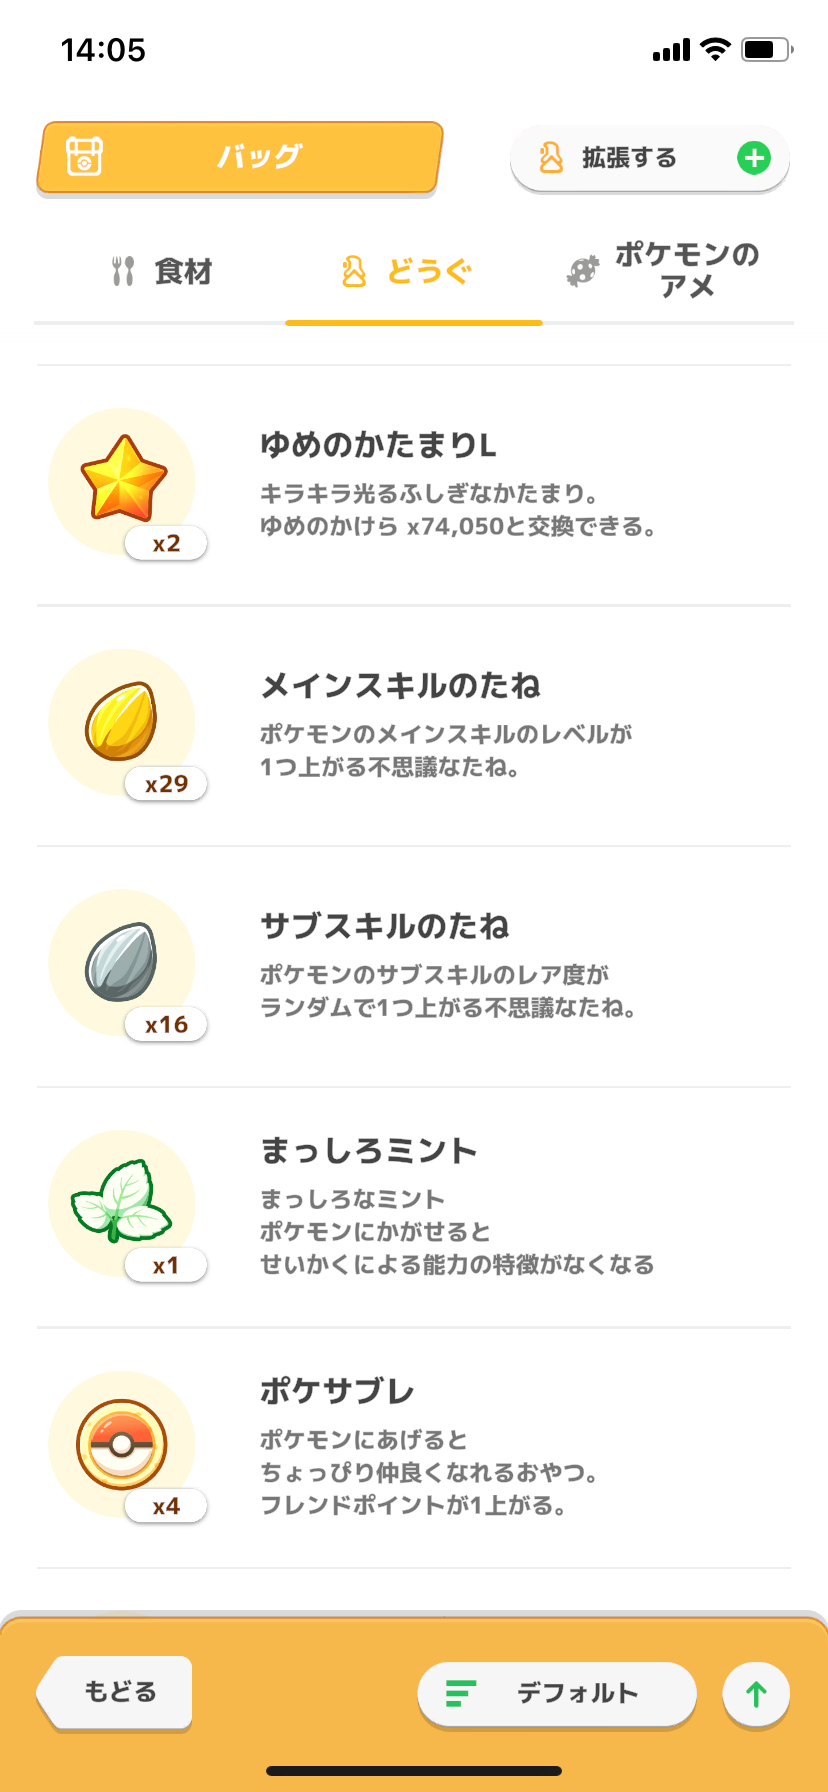Tap the サブスキルのたね item title
Viewport: 828px width, 1792px height.
pos(385,926)
